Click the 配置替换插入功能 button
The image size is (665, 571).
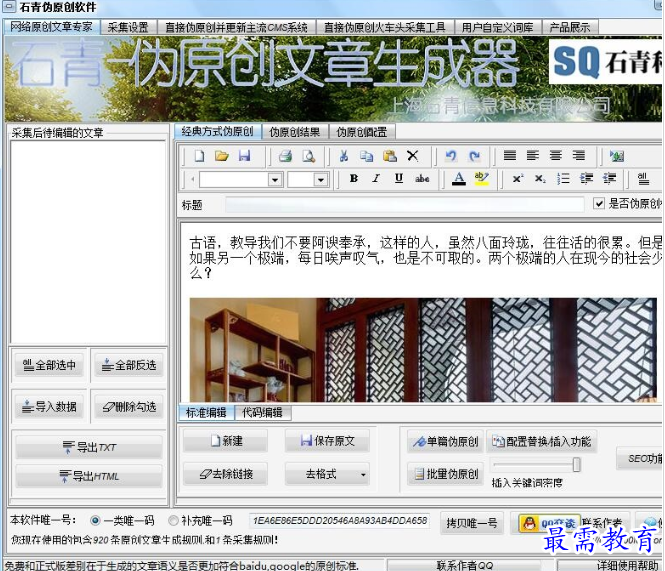point(542,442)
